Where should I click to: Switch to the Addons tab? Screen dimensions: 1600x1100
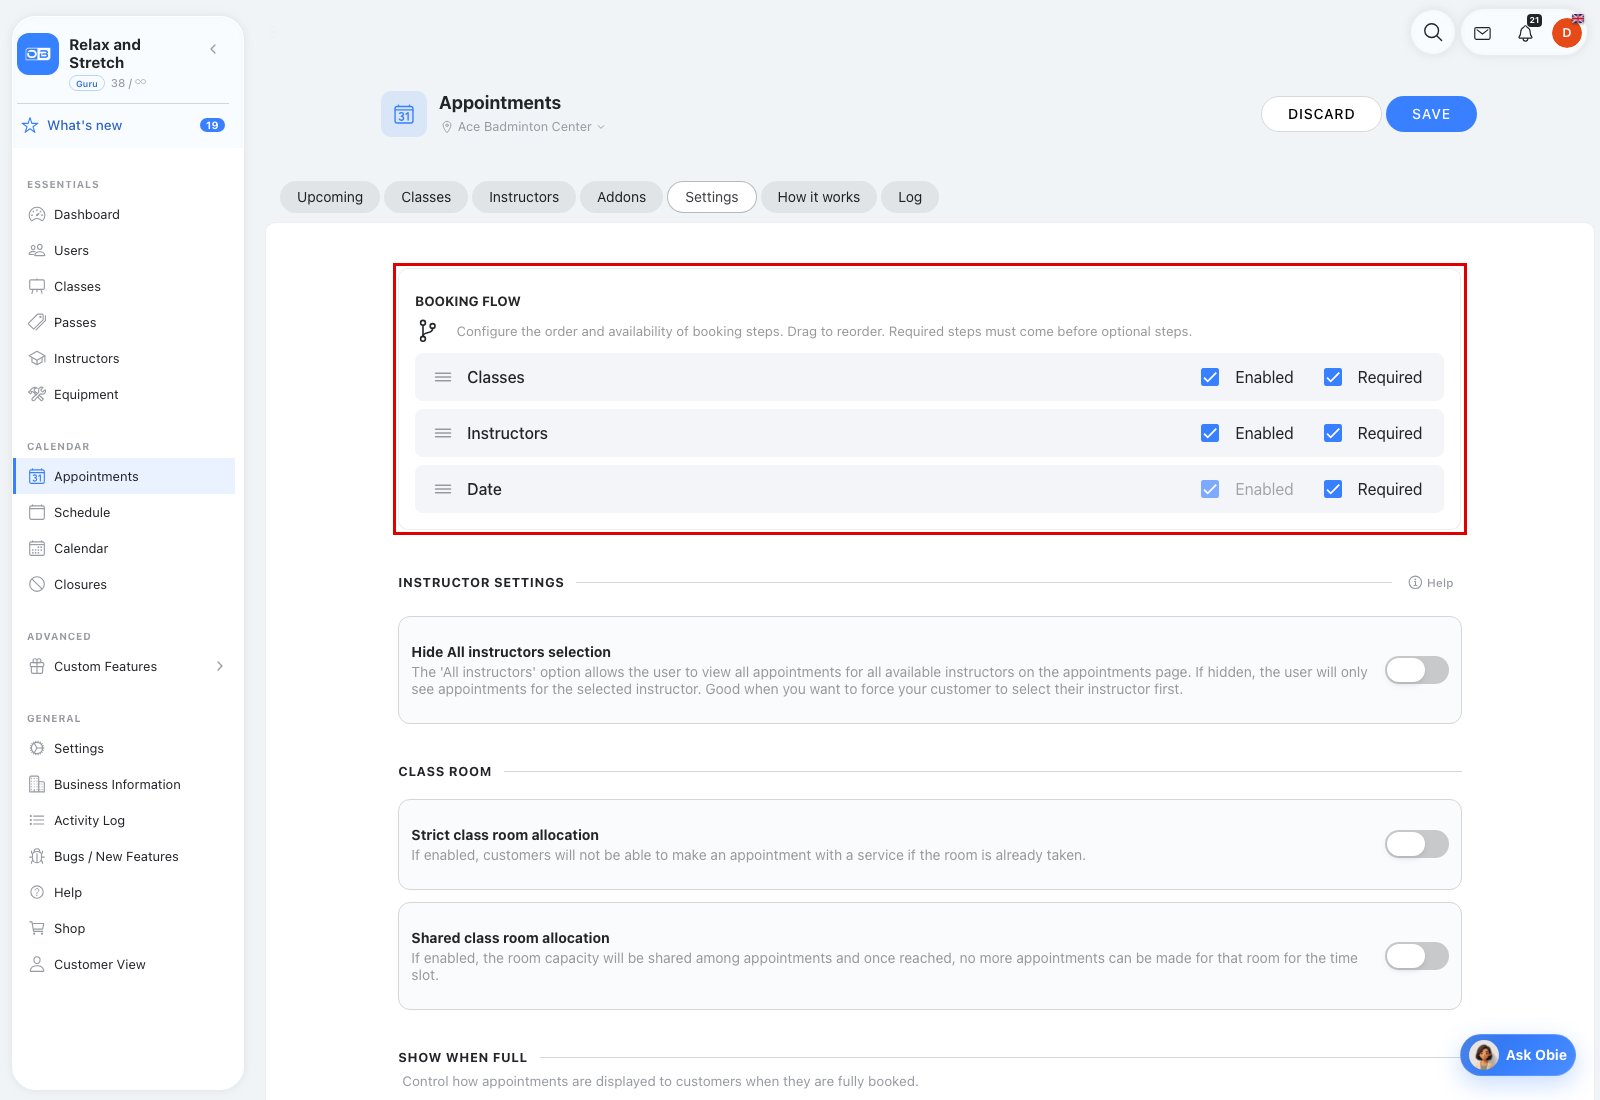pos(621,197)
